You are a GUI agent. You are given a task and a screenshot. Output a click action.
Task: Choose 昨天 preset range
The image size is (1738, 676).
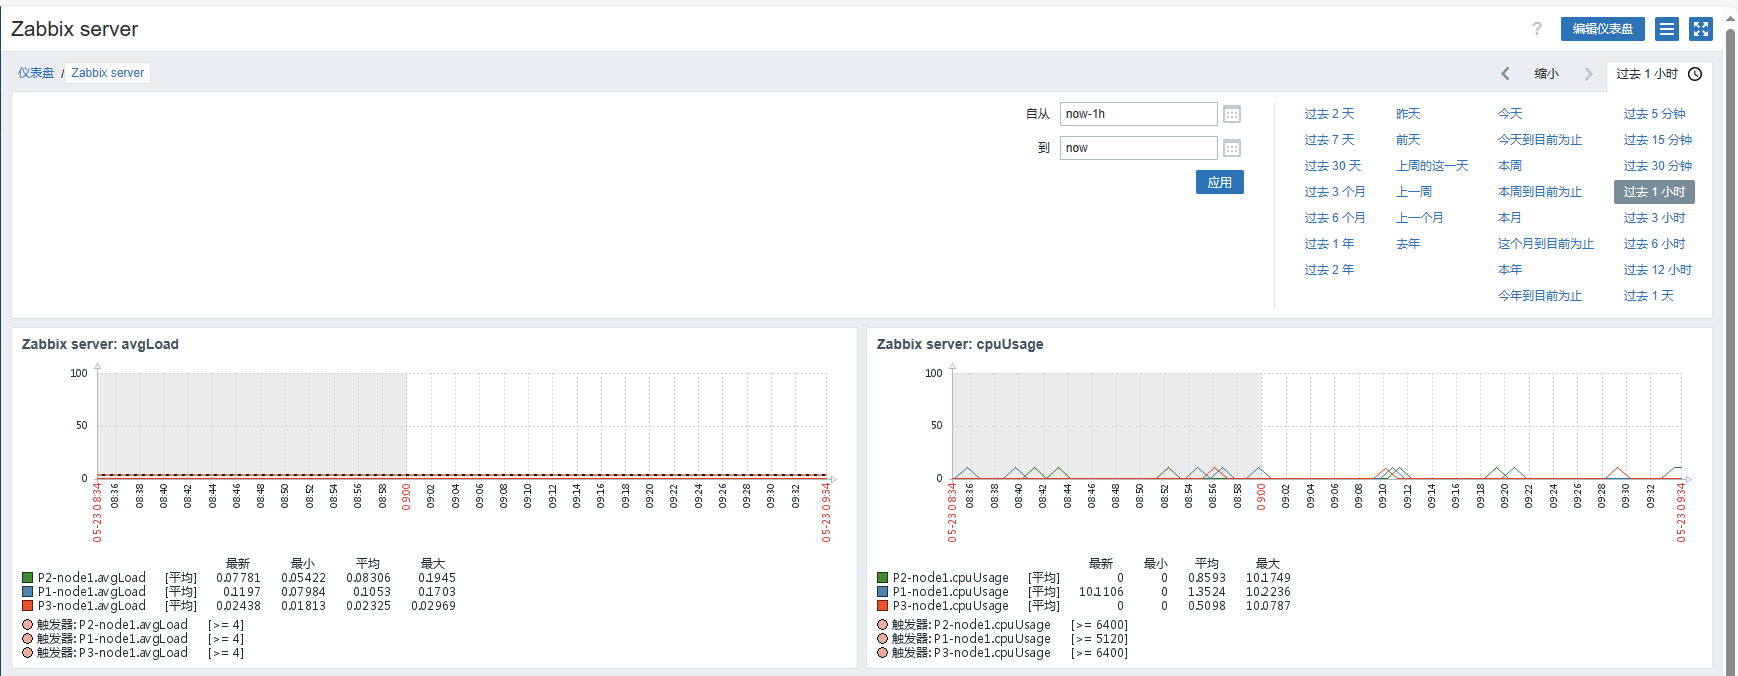[1408, 114]
